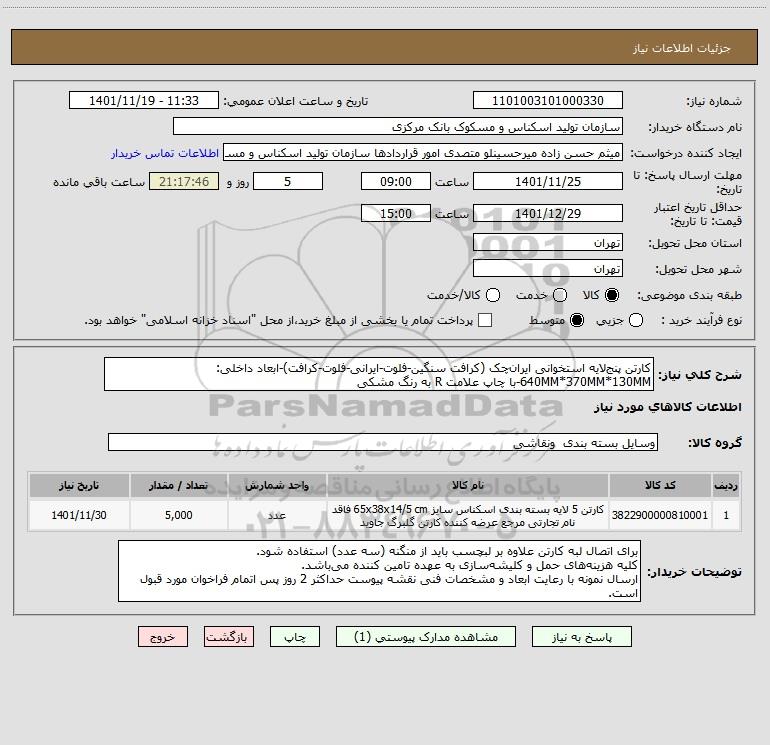
Task: Click the goods group field وسایل بسته بندی
Action: [x=383, y=442]
